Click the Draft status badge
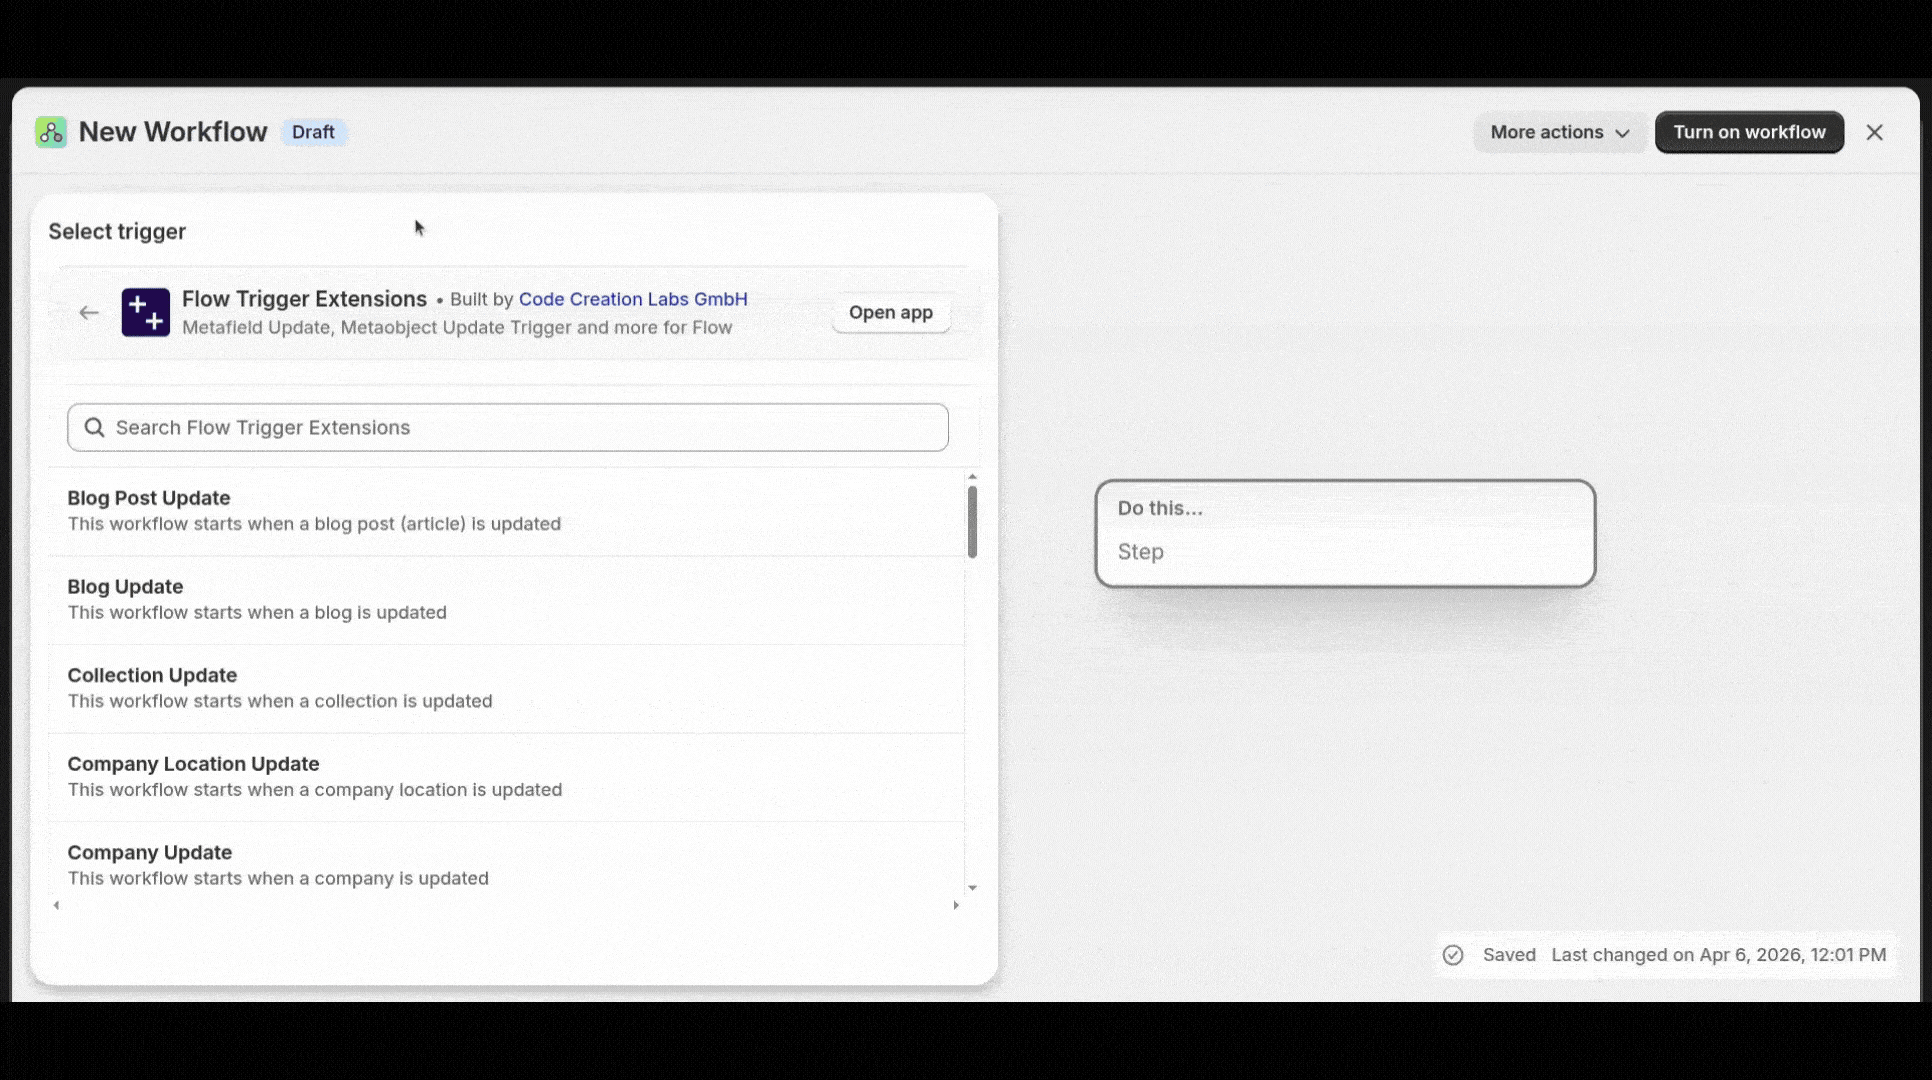Screen dimensions: 1932x1080 313,131
